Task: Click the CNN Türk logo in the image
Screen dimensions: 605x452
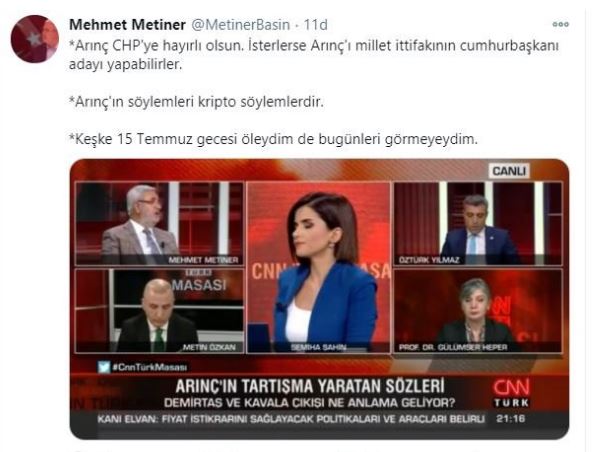Action: [512, 393]
